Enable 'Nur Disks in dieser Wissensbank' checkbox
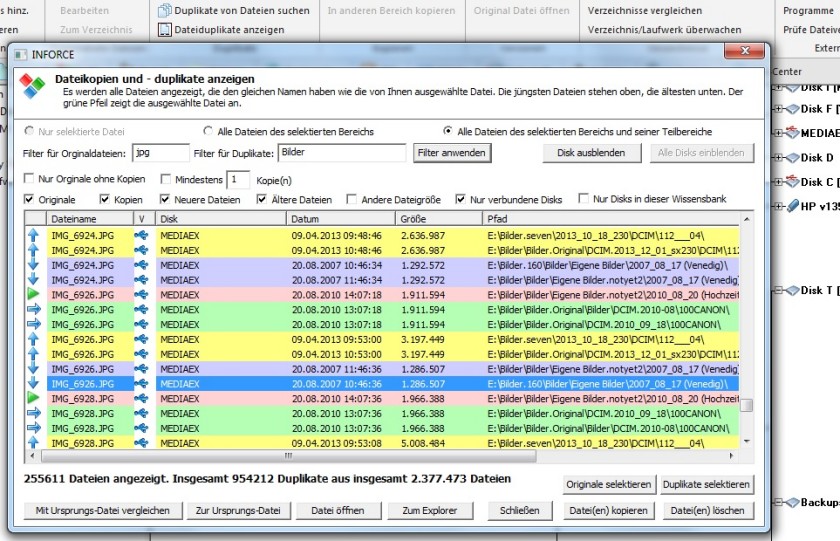 pyautogui.click(x=583, y=199)
